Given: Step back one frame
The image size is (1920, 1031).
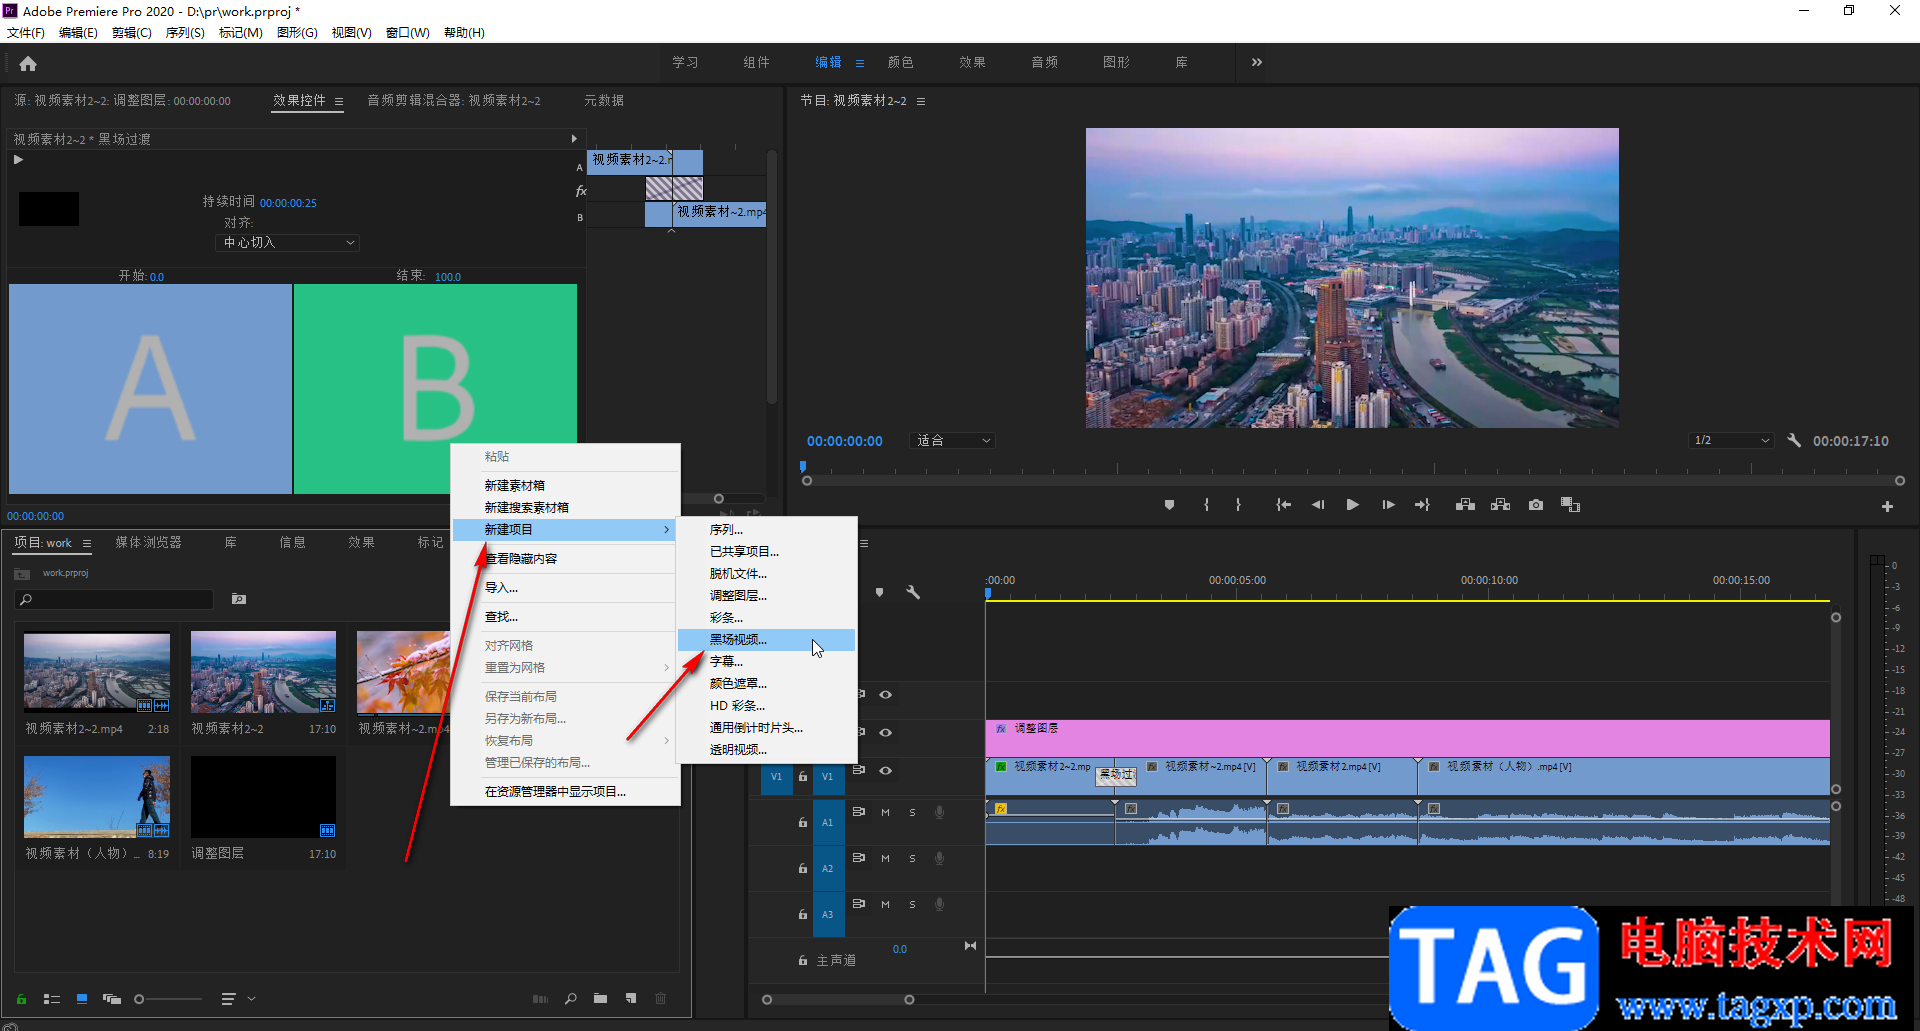Looking at the screenshot, I should [x=1318, y=505].
